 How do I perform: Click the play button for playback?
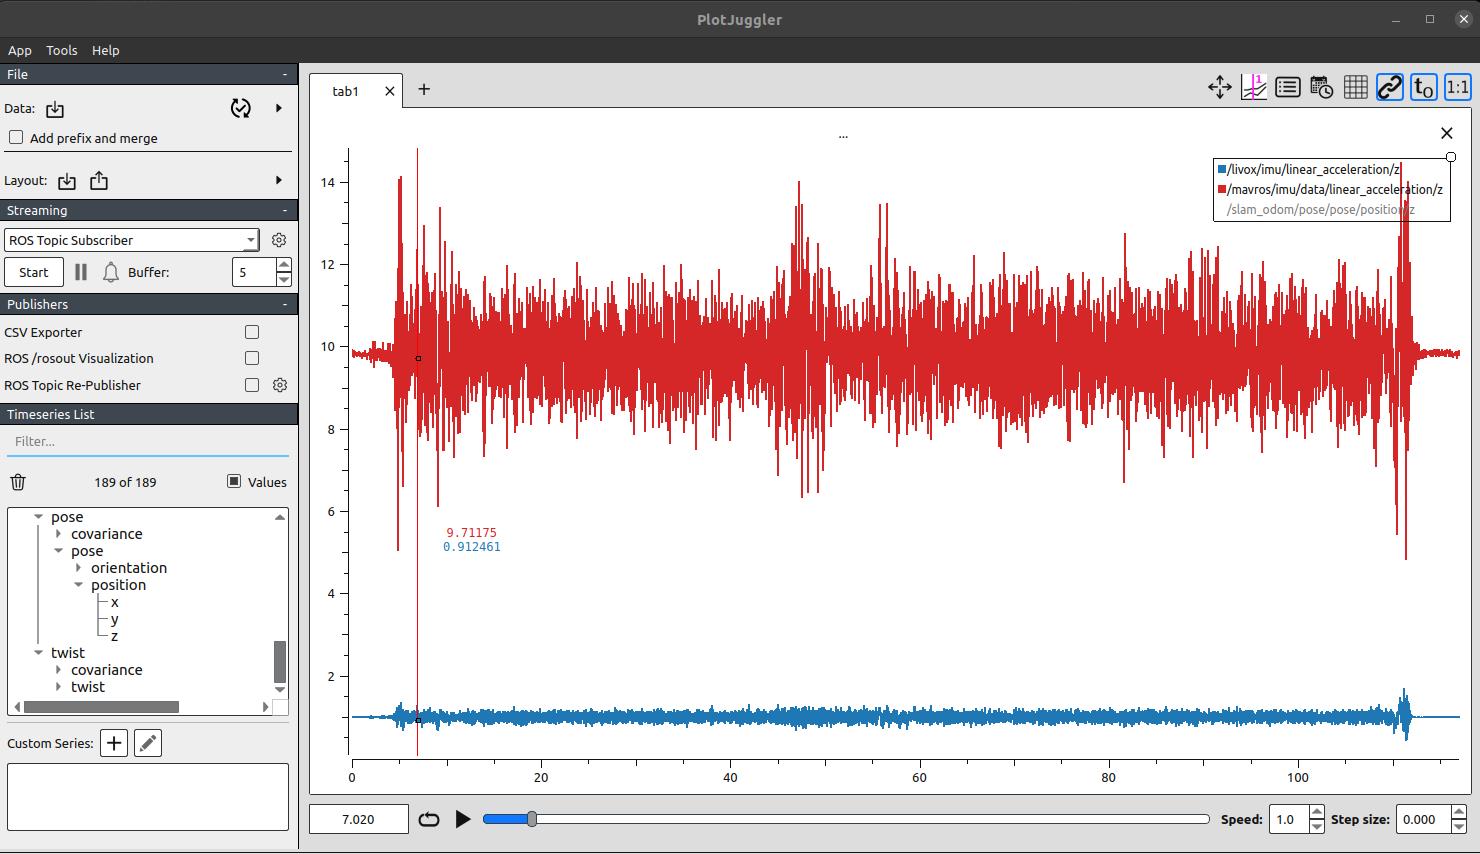(463, 819)
